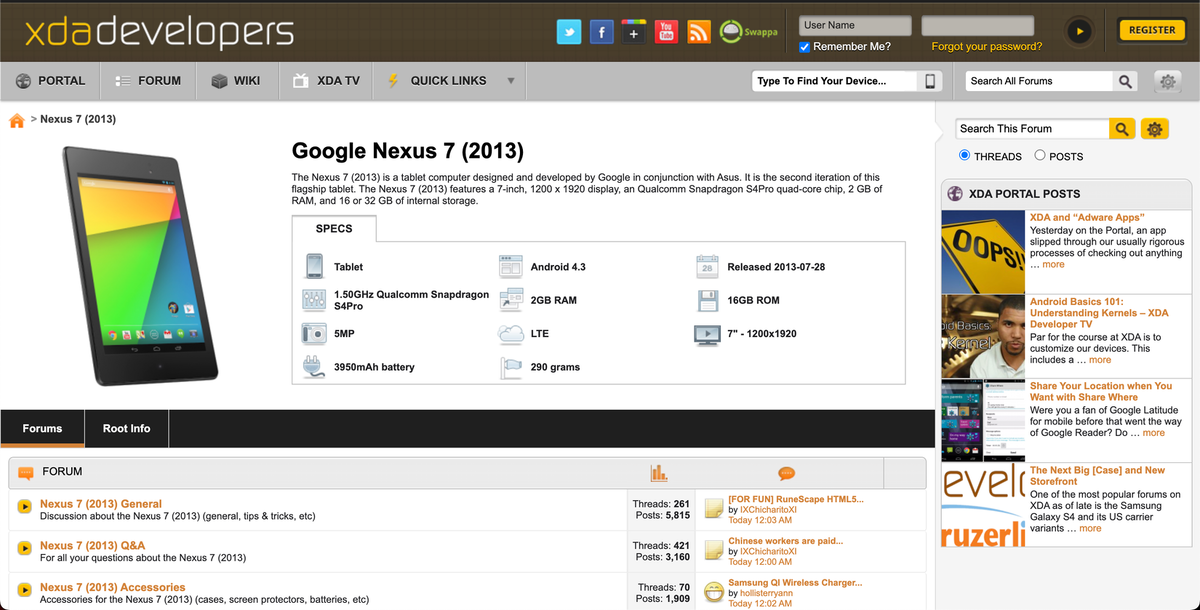Screen dimensions: 1200x610
Task: Click the XDA Portal Posts globe icon
Action: [955, 194]
